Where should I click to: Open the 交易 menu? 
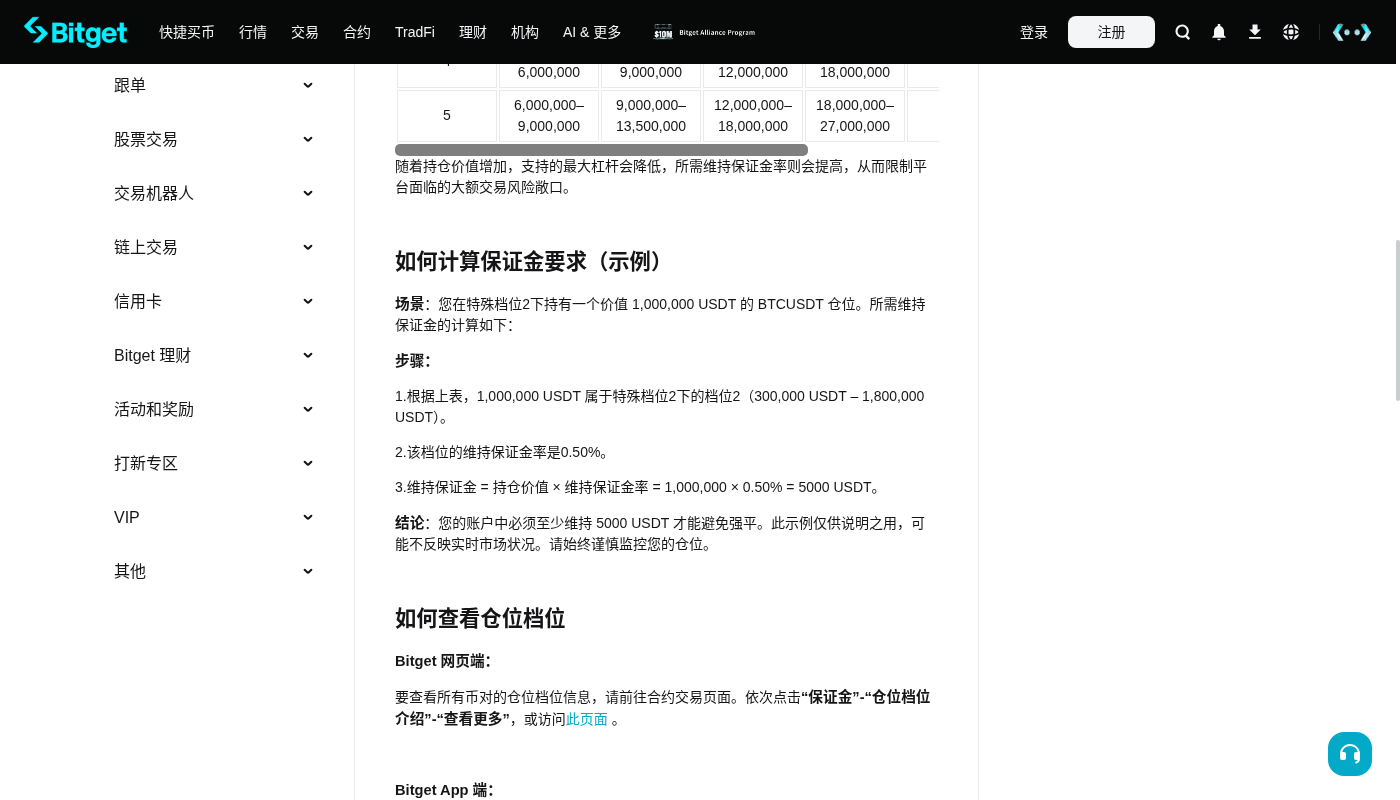305,32
